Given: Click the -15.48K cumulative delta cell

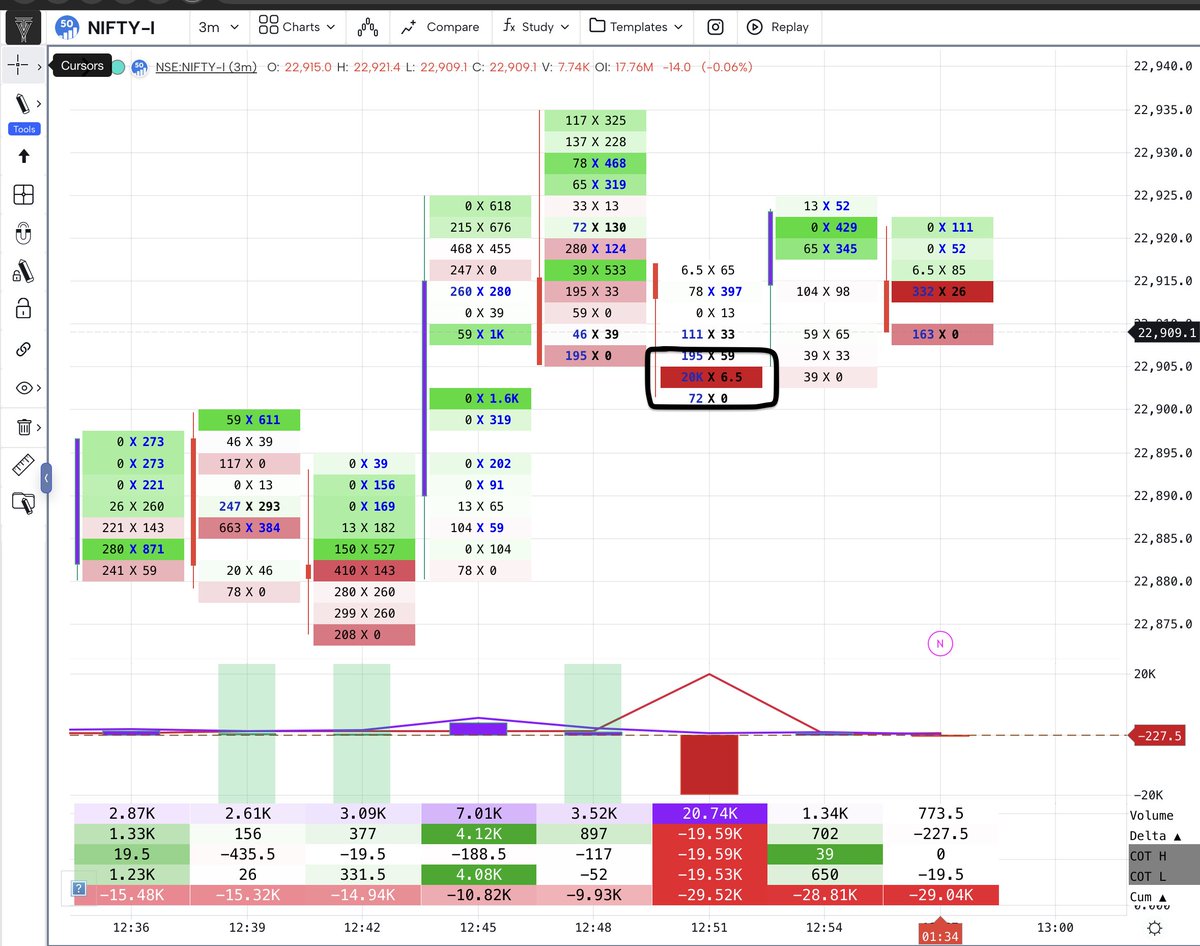Looking at the screenshot, I should coord(130,895).
